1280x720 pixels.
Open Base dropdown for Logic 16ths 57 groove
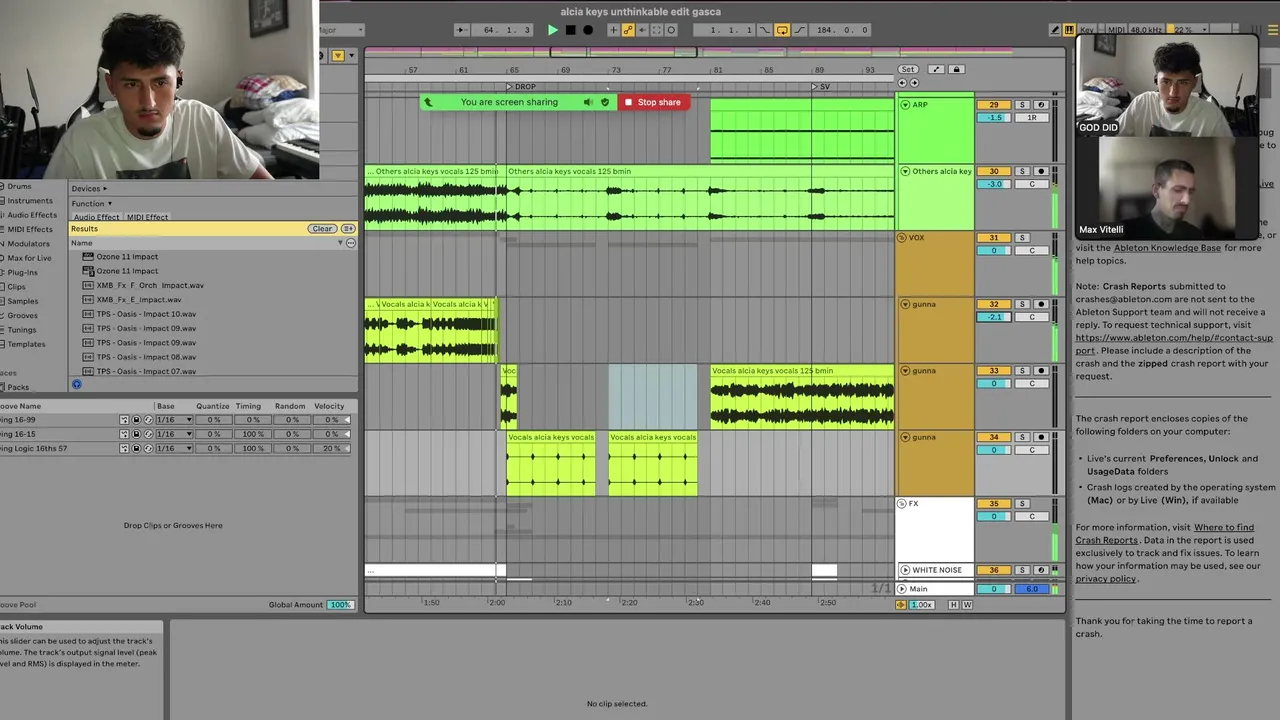coord(173,449)
